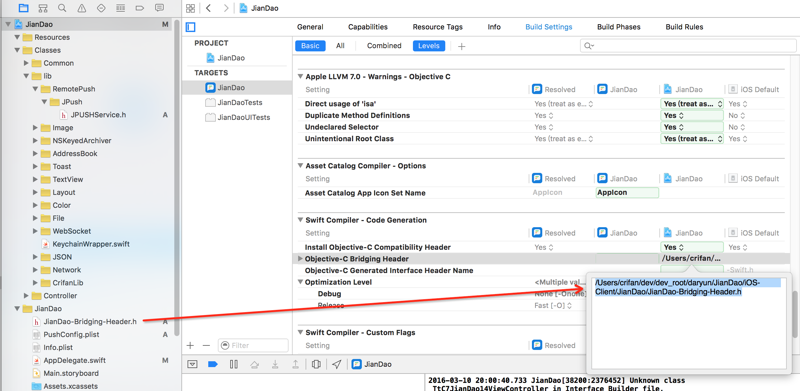The height and width of the screenshot is (391, 800).
Task: Switch to Levels view toggle
Action: click(x=429, y=46)
